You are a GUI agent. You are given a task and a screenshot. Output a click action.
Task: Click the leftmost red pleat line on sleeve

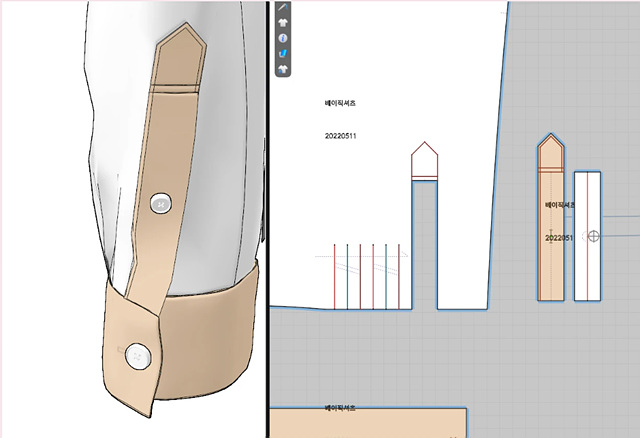(x=334, y=275)
